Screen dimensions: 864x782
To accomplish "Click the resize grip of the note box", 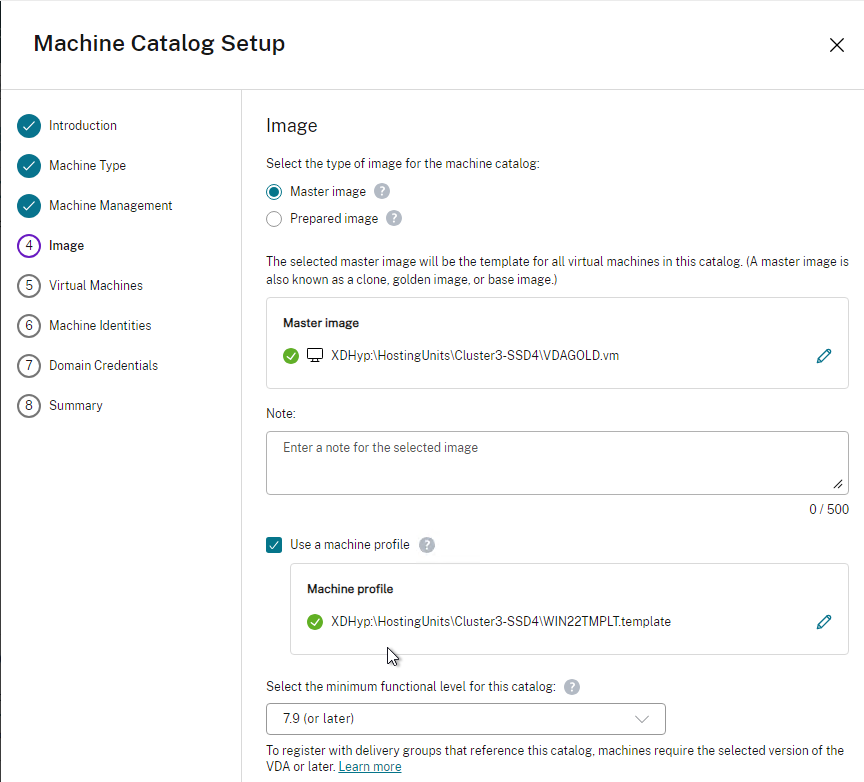I will point(838,484).
